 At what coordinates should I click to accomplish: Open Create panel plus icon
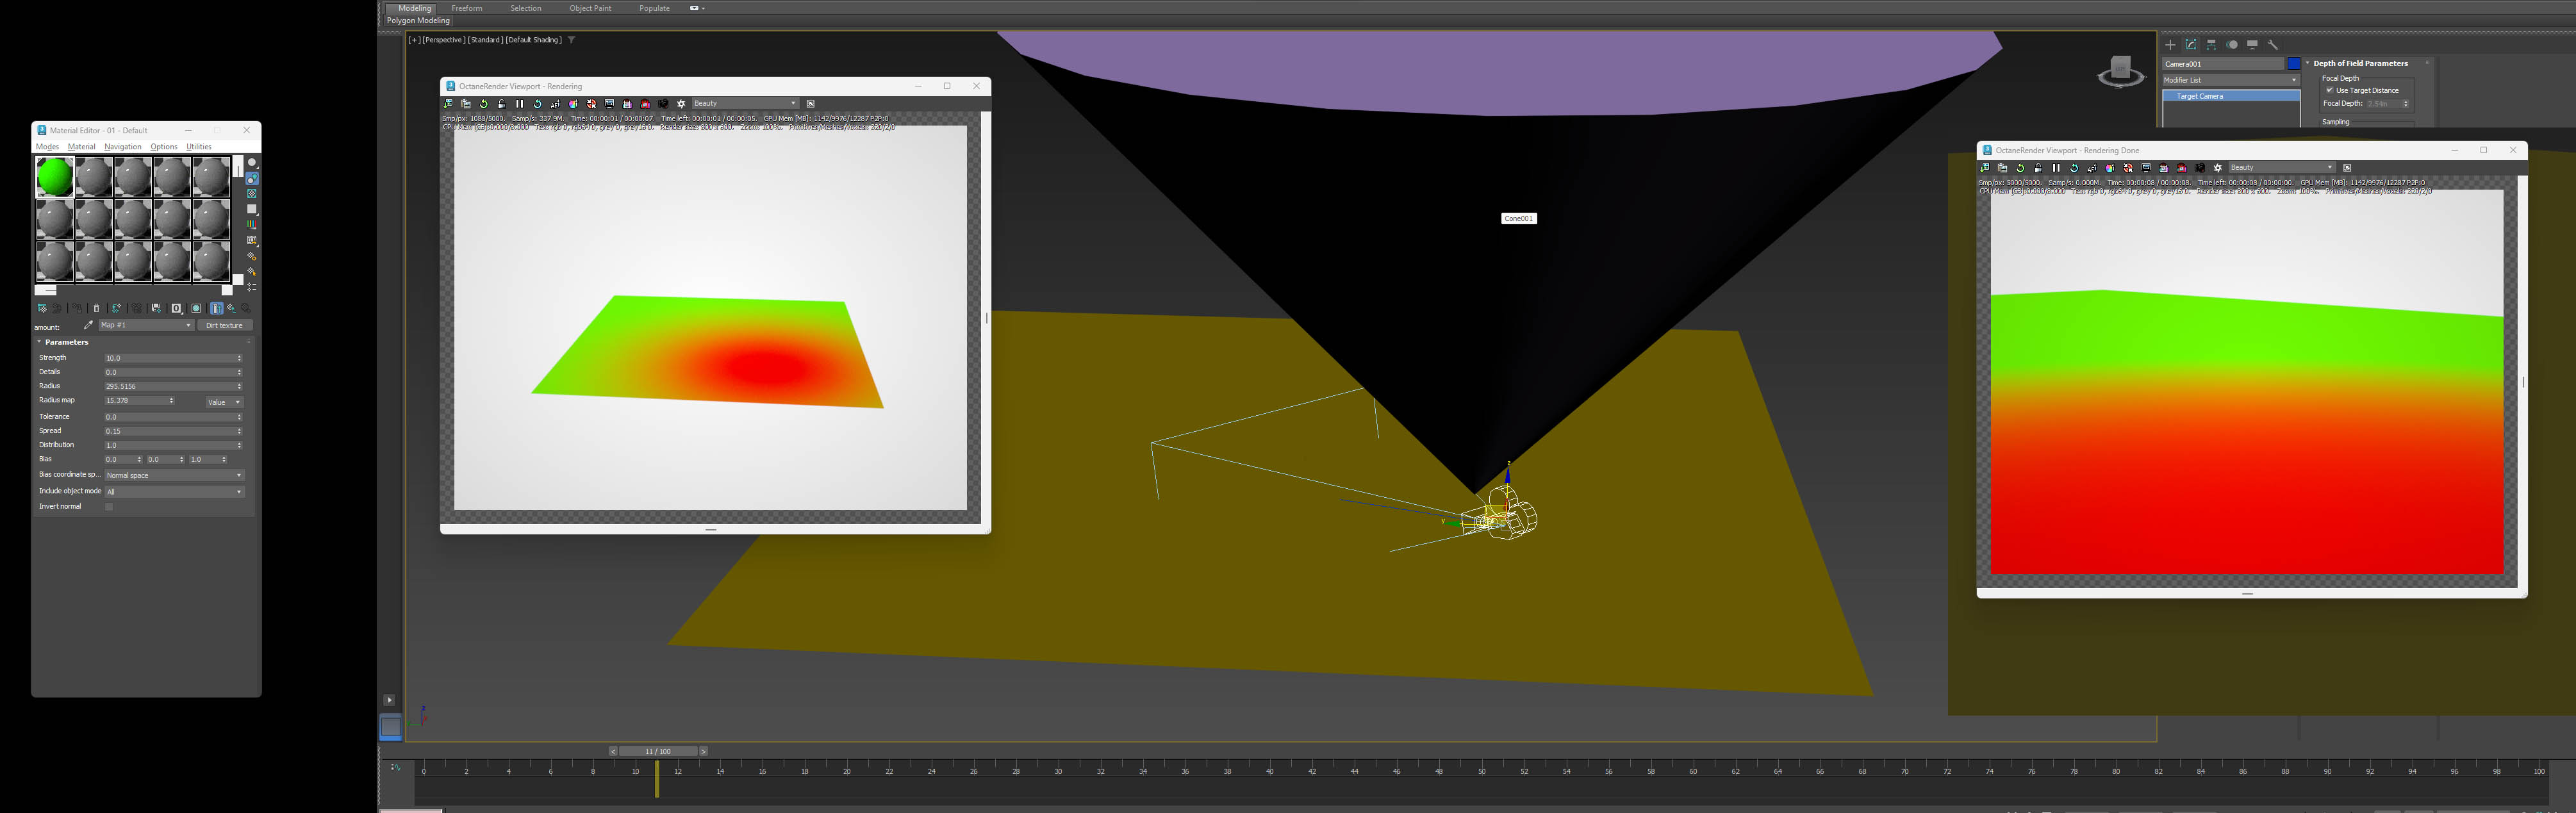click(x=2170, y=45)
